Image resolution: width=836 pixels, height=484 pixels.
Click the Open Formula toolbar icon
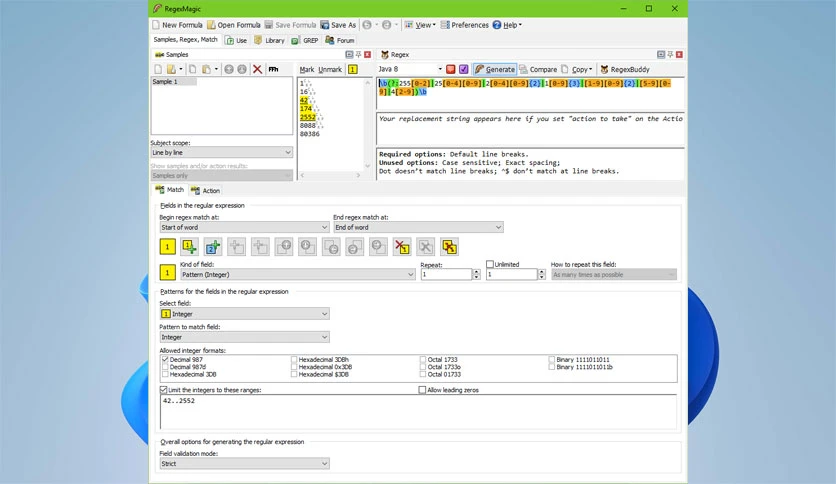click(211, 25)
